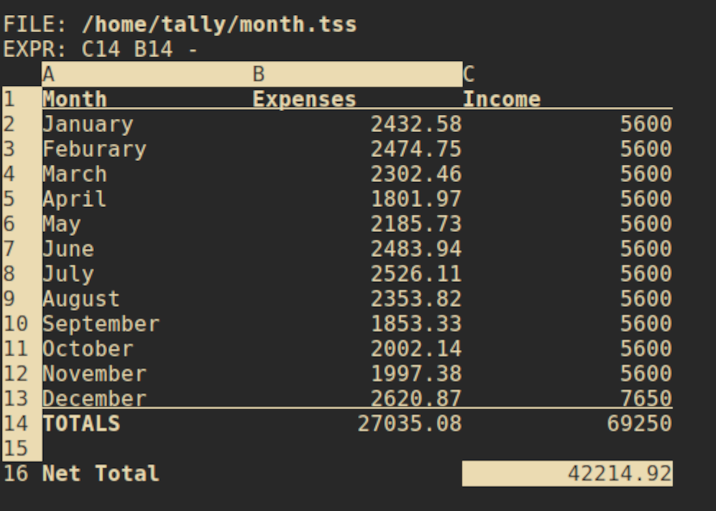This screenshot has height=511, width=716.
Task: Select expenses value 2620.87
Action: 416,398
